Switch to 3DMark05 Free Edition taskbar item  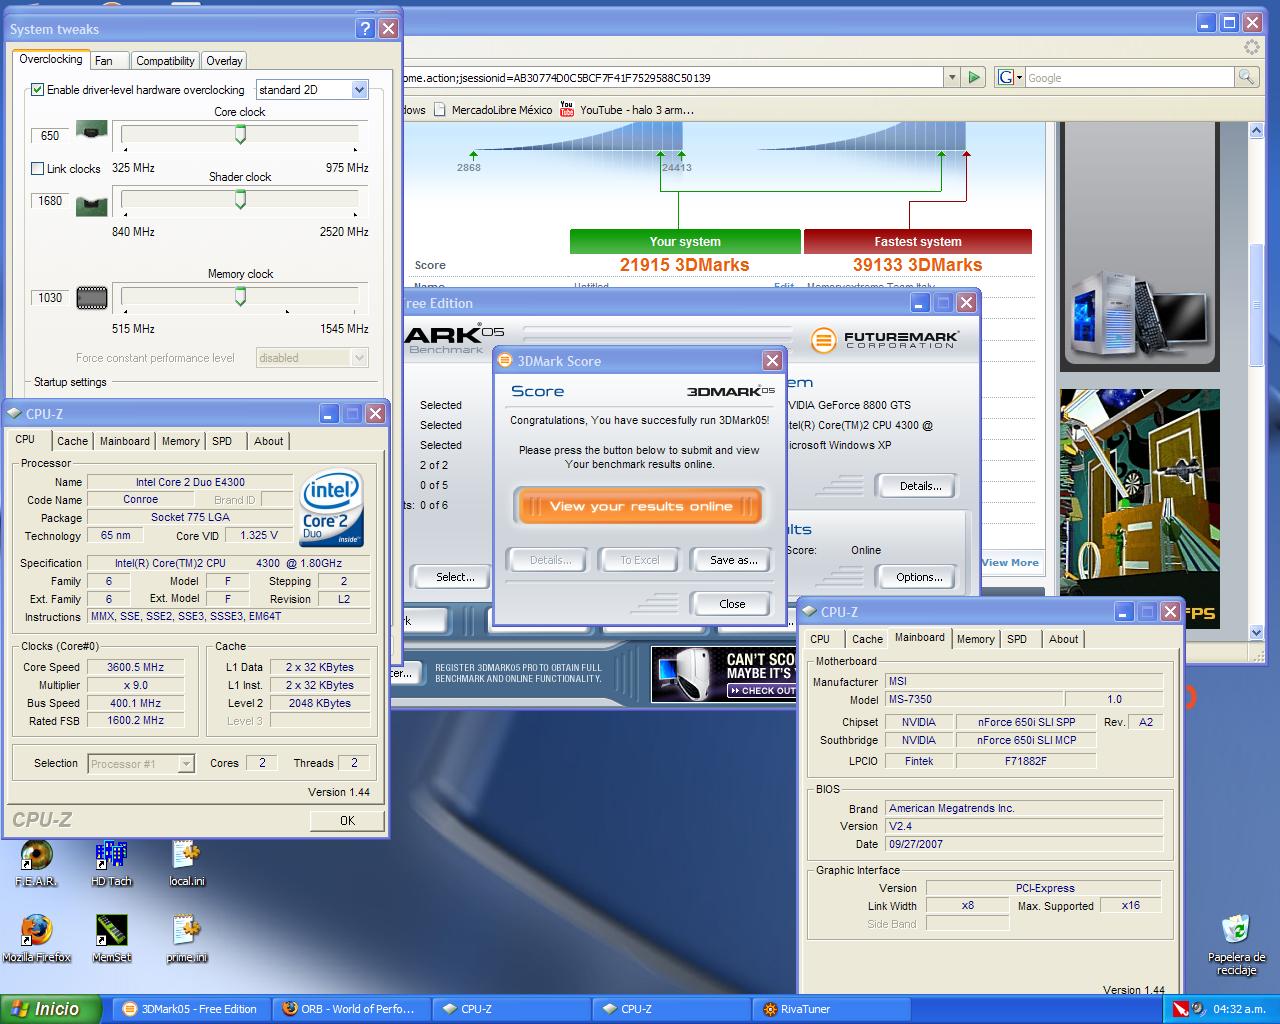tap(191, 1009)
